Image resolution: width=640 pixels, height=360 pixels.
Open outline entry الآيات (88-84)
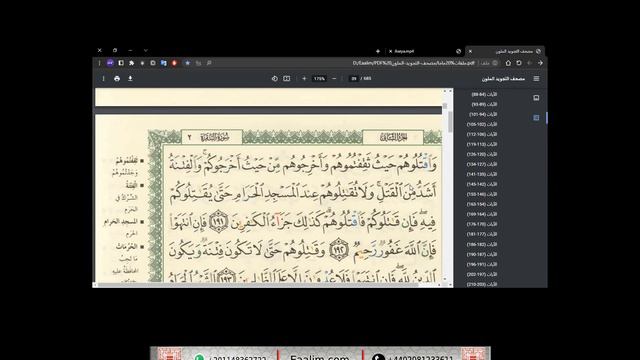484,94
